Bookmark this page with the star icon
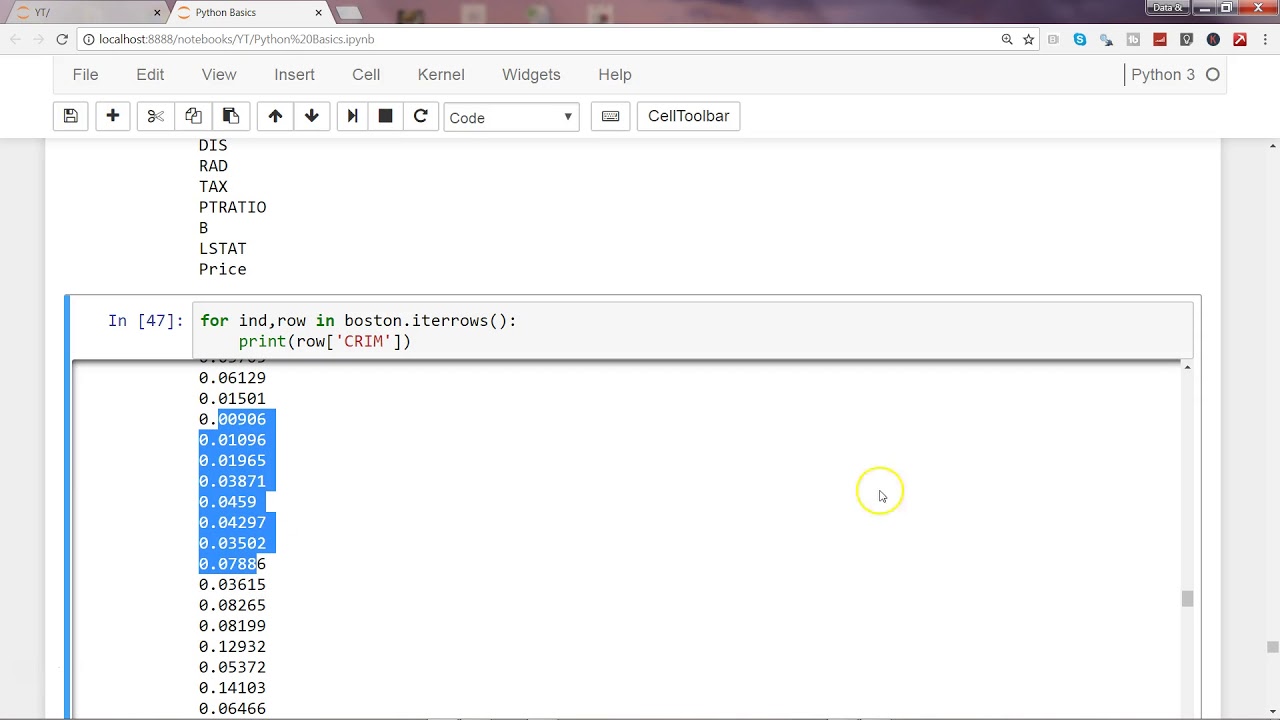Image resolution: width=1280 pixels, height=720 pixels. pyautogui.click(x=1028, y=39)
